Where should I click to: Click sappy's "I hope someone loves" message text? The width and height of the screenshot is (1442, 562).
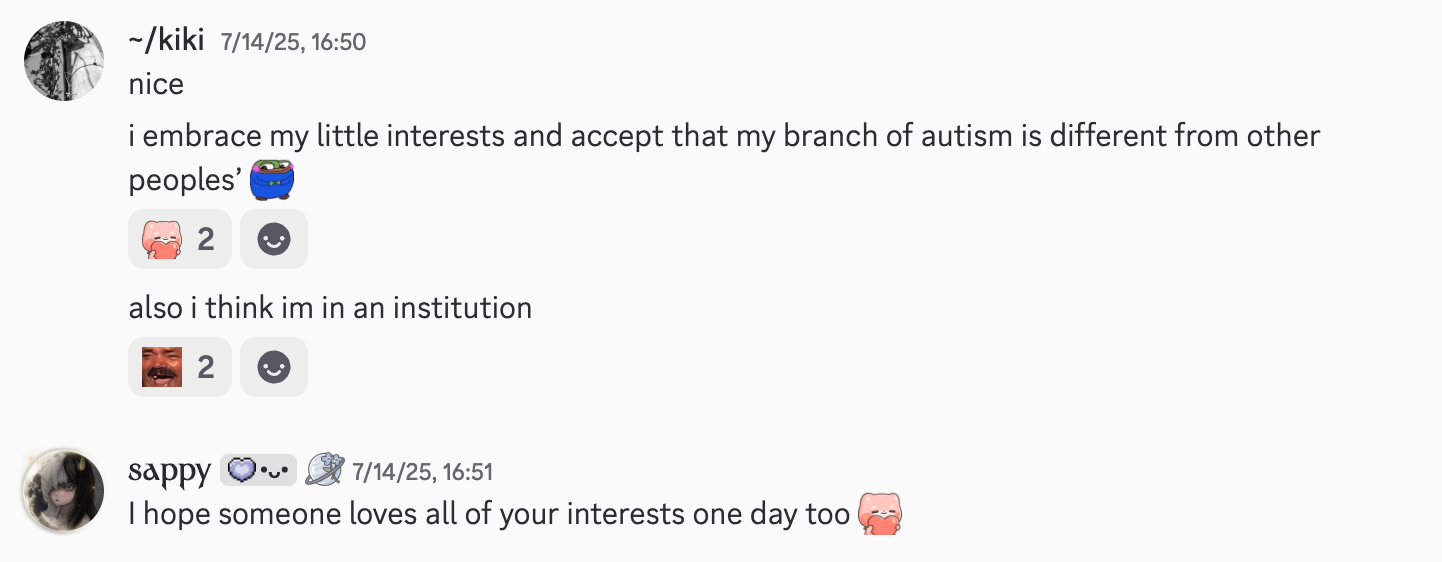488,515
